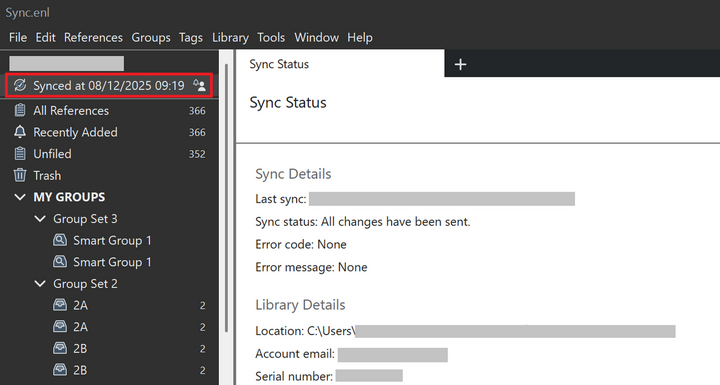Click the Unfiled clipboard icon
This screenshot has width=720, height=385.
click(20, 153)
